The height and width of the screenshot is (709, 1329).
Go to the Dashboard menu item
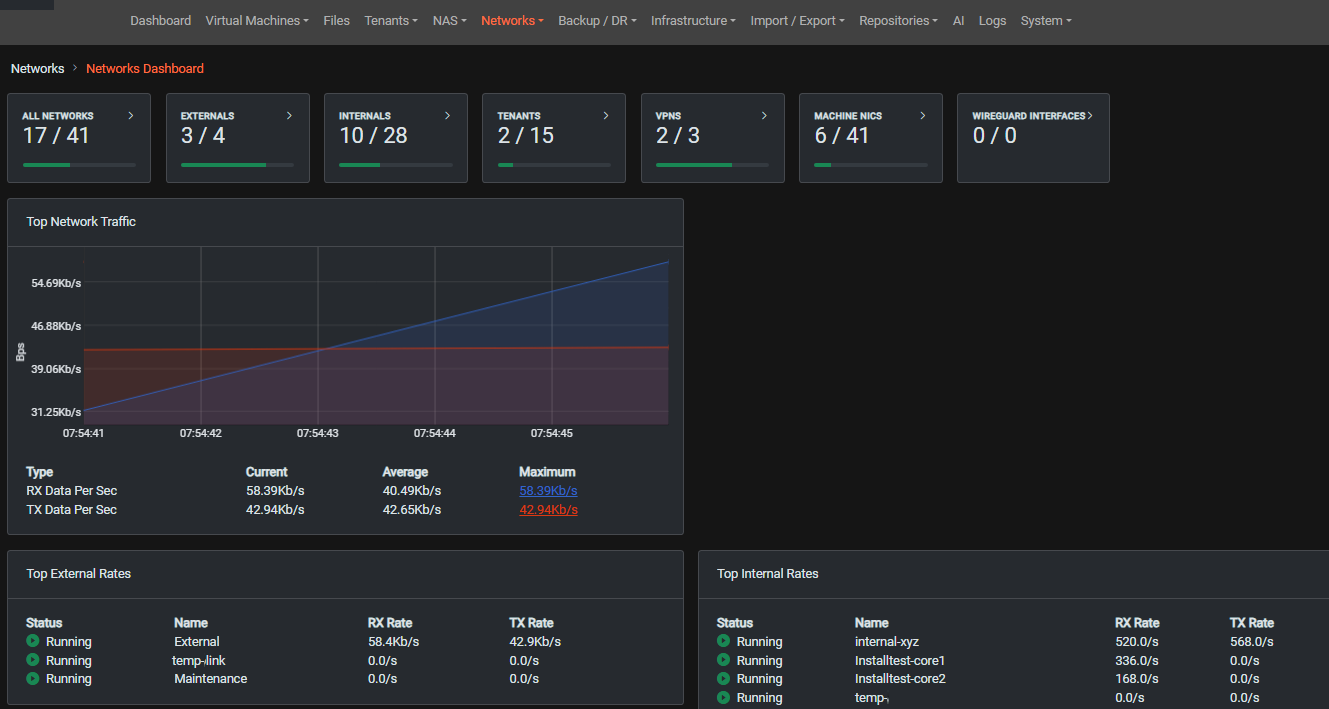point(160,21)
